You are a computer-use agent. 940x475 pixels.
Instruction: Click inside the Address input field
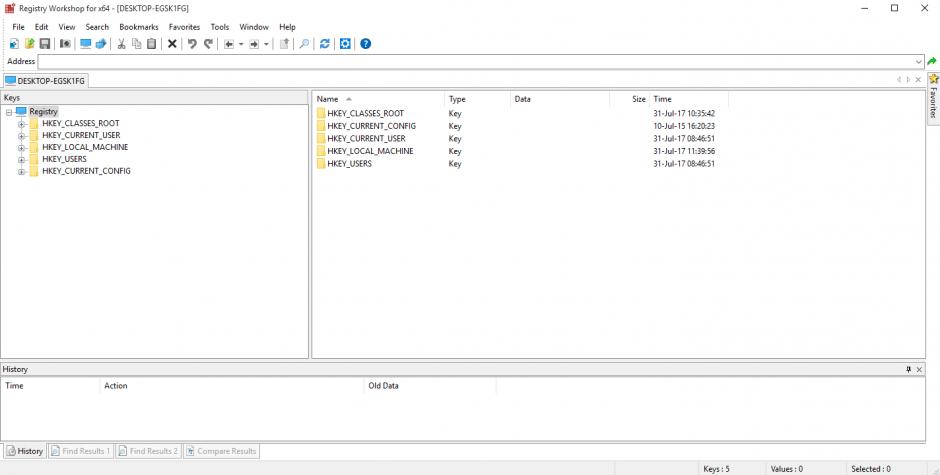(x=475, y=61)
